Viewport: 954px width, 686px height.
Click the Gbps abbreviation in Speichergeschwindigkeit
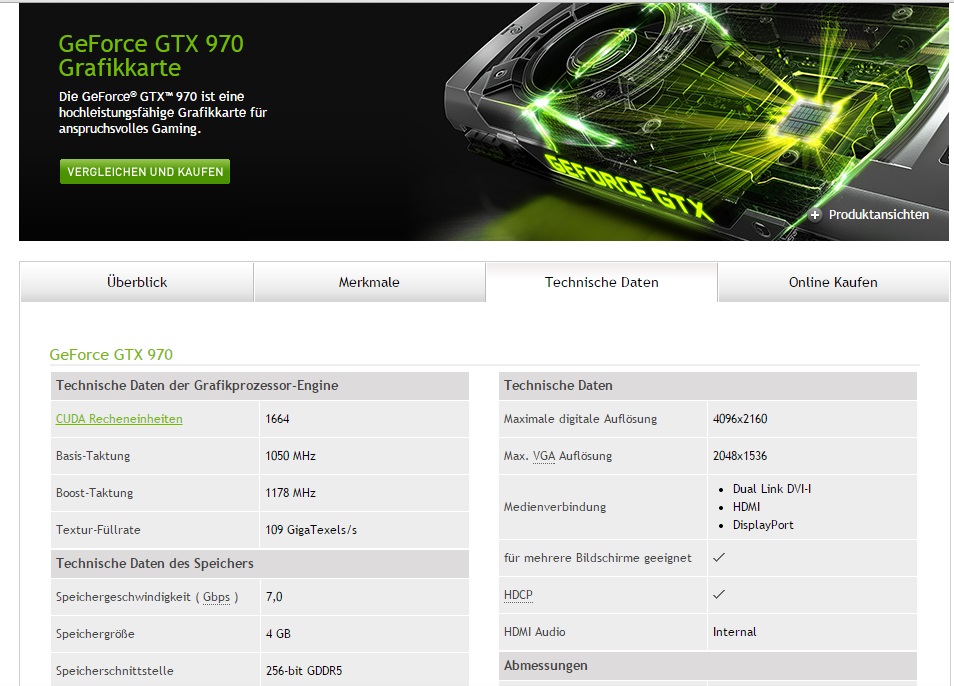coord(217,597)
